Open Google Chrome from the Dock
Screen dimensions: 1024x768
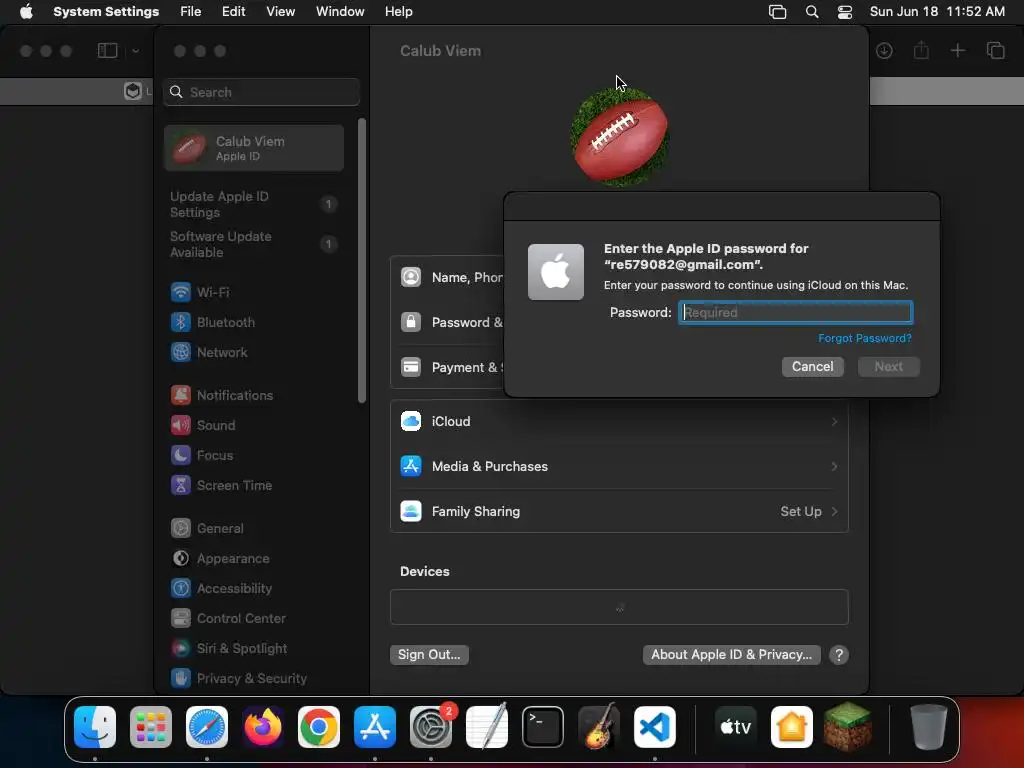tap(319, 727)
